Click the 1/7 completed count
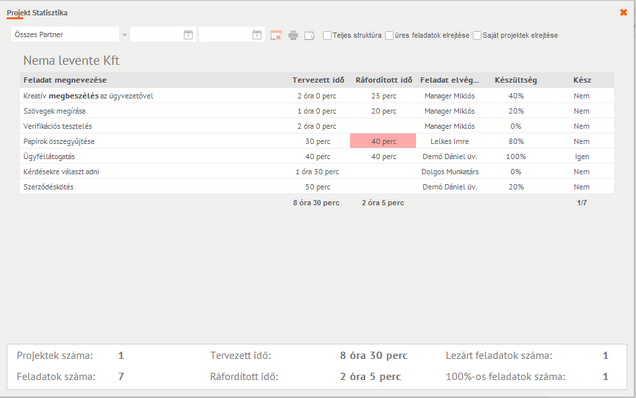 (x=582, y=202)
